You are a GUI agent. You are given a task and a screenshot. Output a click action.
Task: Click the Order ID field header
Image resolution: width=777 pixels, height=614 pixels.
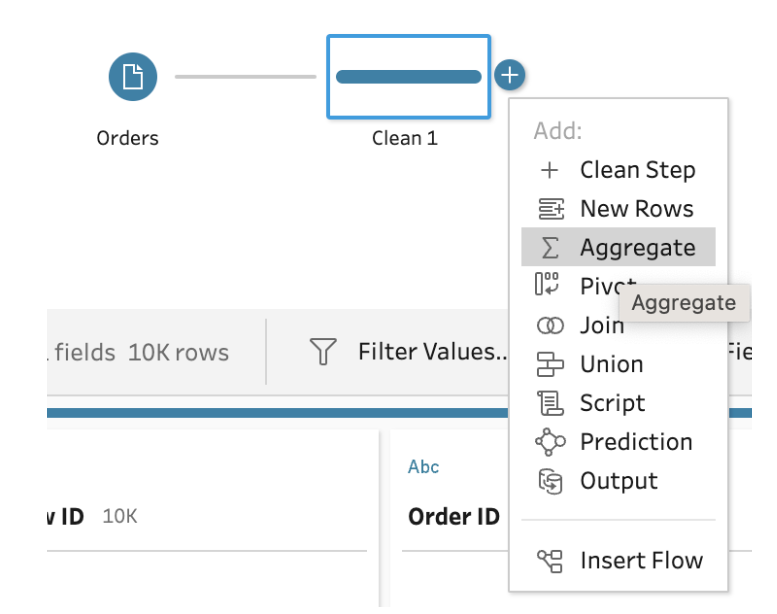click(453, 517)
